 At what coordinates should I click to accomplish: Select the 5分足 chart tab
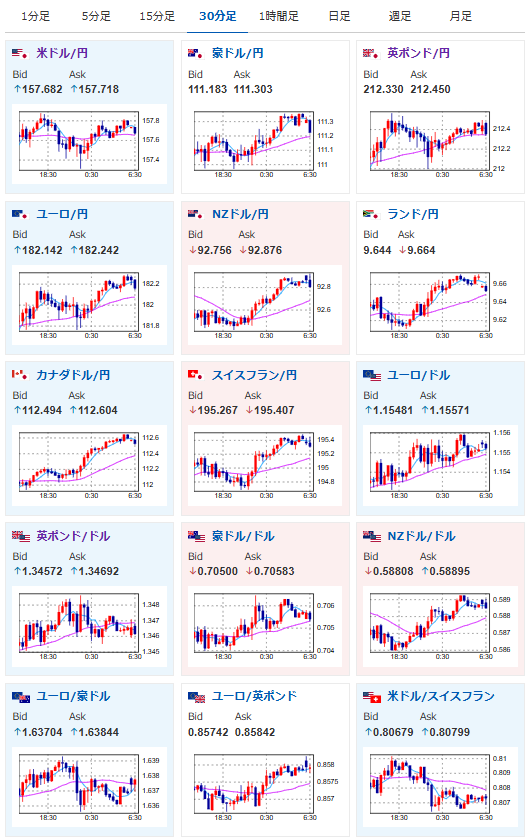[96, 16]
